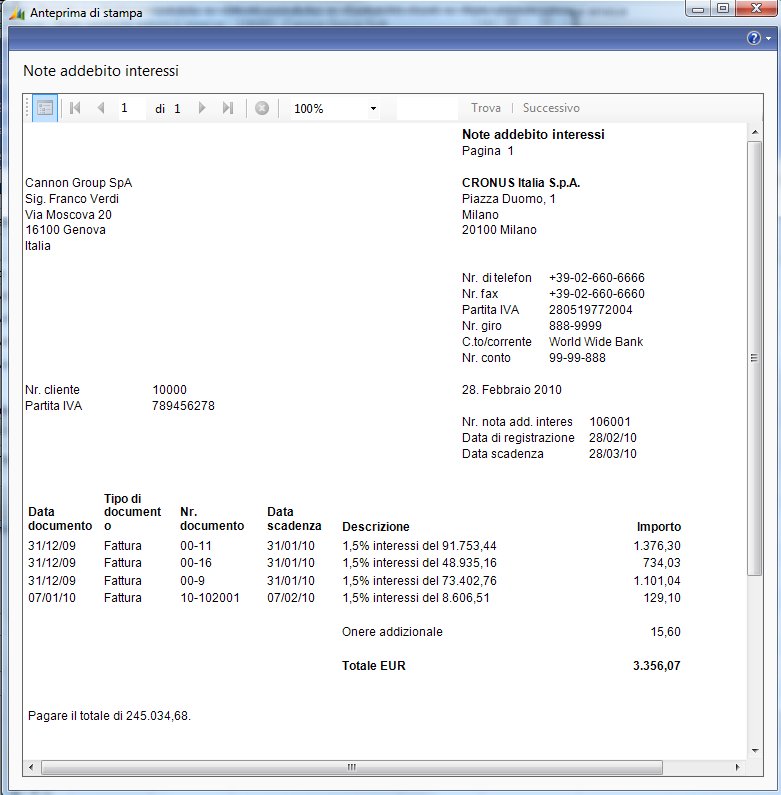Close the Anteprima di stampa window
Screen dimensions: 781x795
756,9
